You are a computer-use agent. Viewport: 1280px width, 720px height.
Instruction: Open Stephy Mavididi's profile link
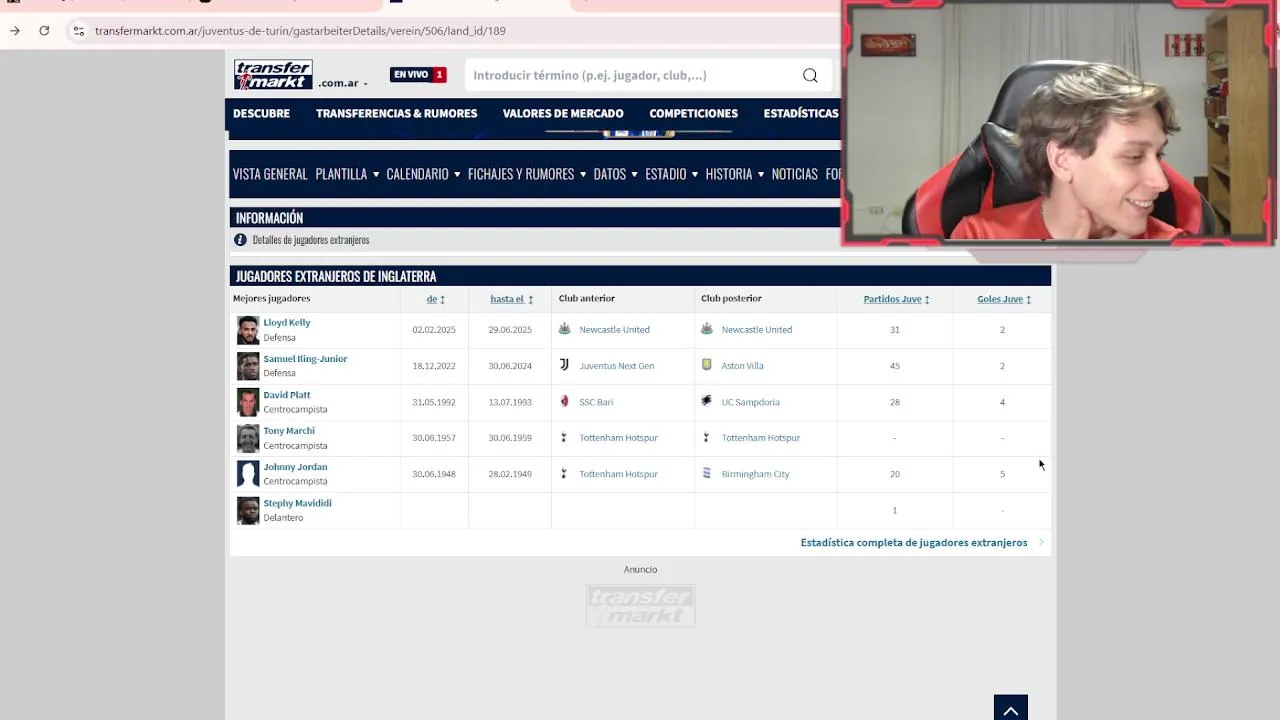pyautogui.click(x=297, y=503)
